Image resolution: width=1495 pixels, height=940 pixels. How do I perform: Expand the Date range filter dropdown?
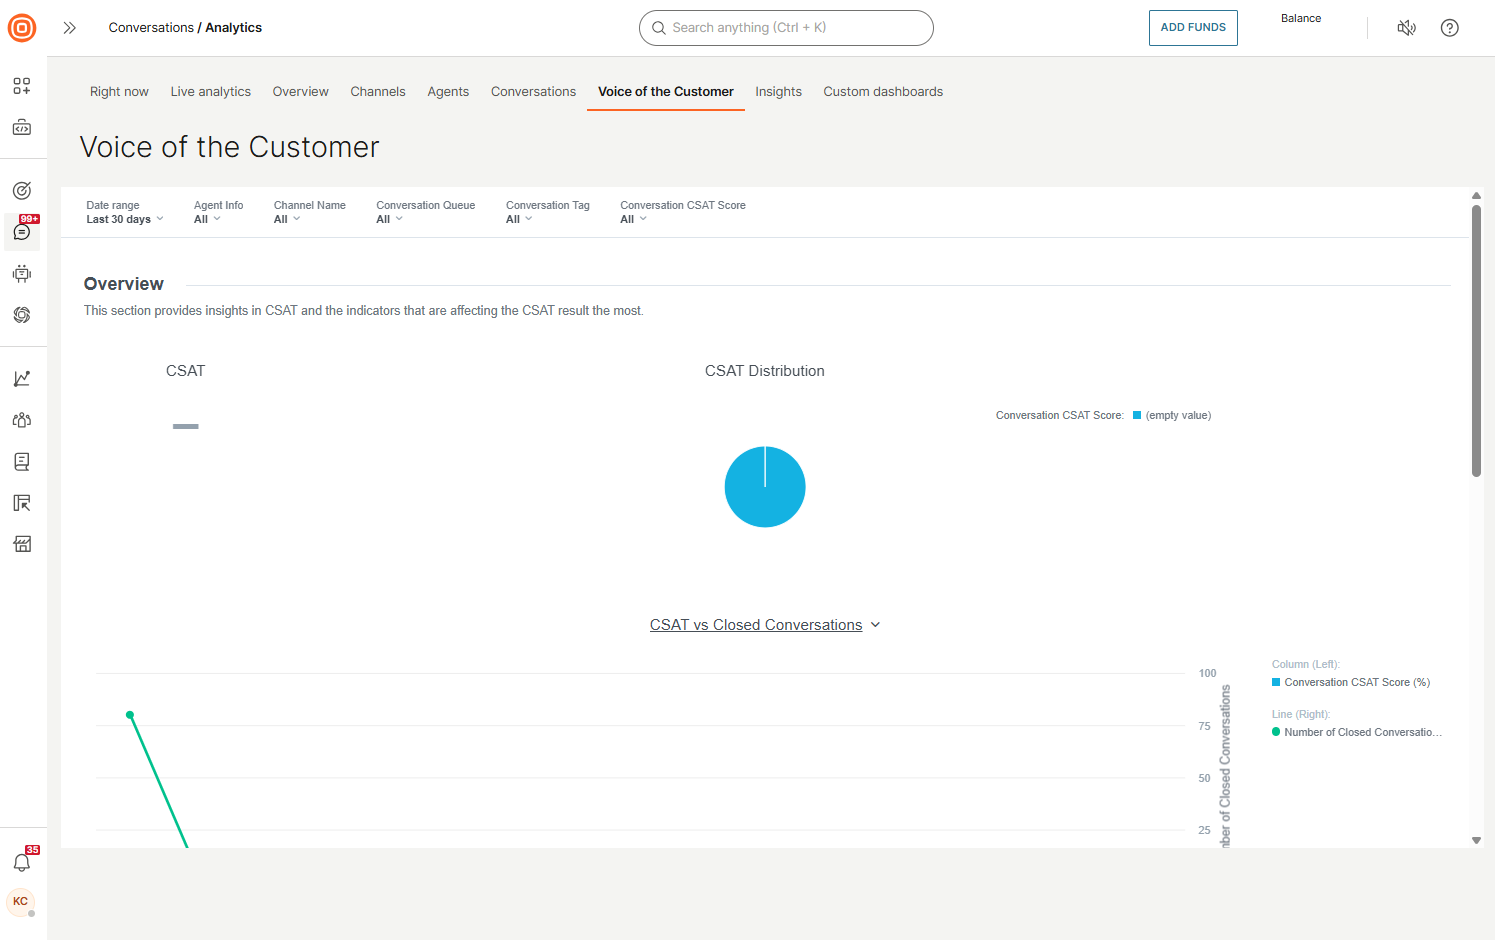124,218
